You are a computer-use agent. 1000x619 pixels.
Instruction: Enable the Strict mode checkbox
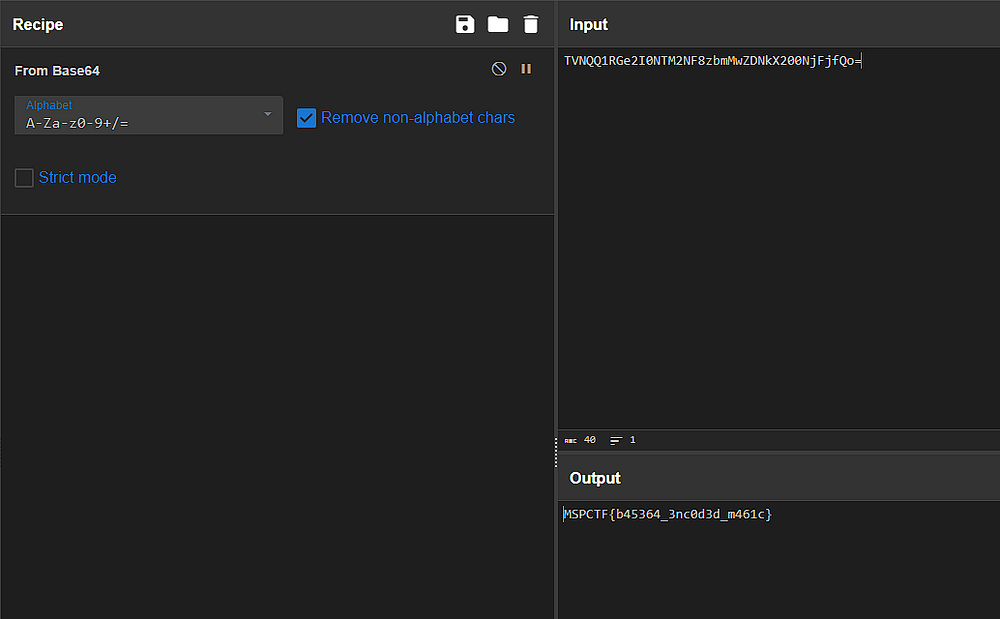tap(24, 178)
